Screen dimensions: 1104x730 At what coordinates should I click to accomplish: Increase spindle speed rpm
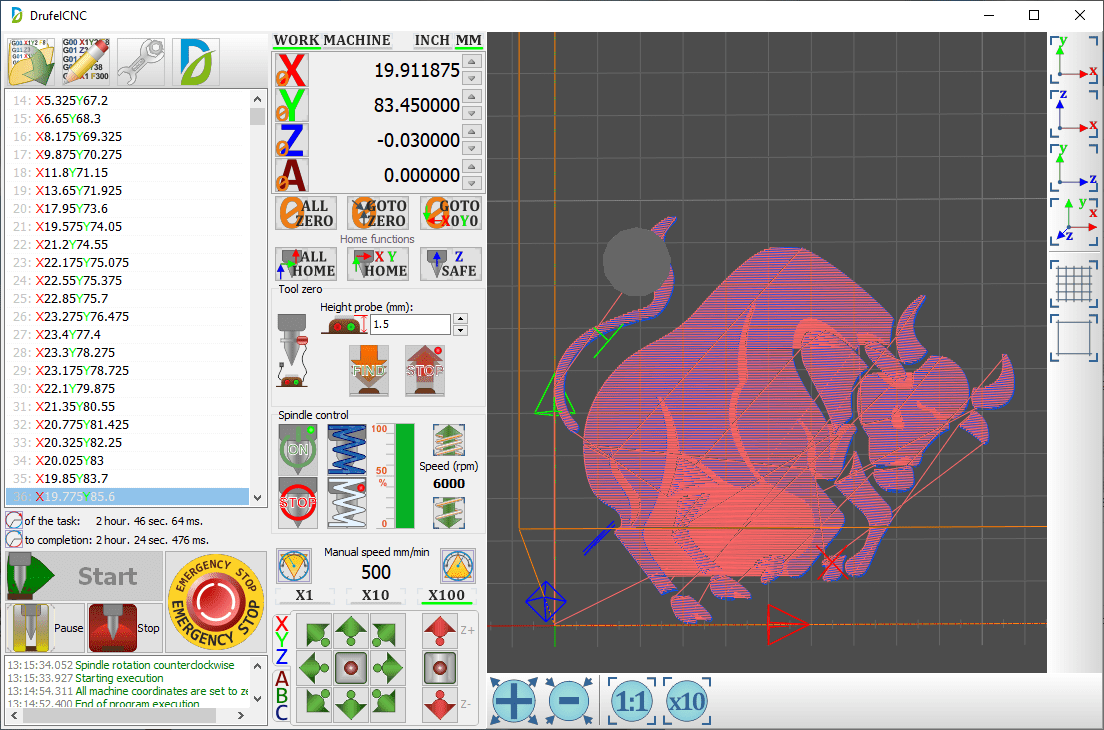click(x=448, y=441)
